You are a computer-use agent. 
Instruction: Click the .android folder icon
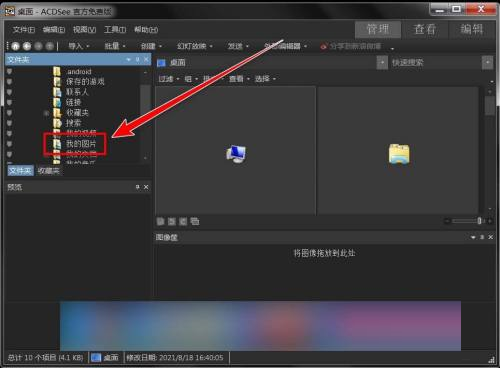click(57, 71)
